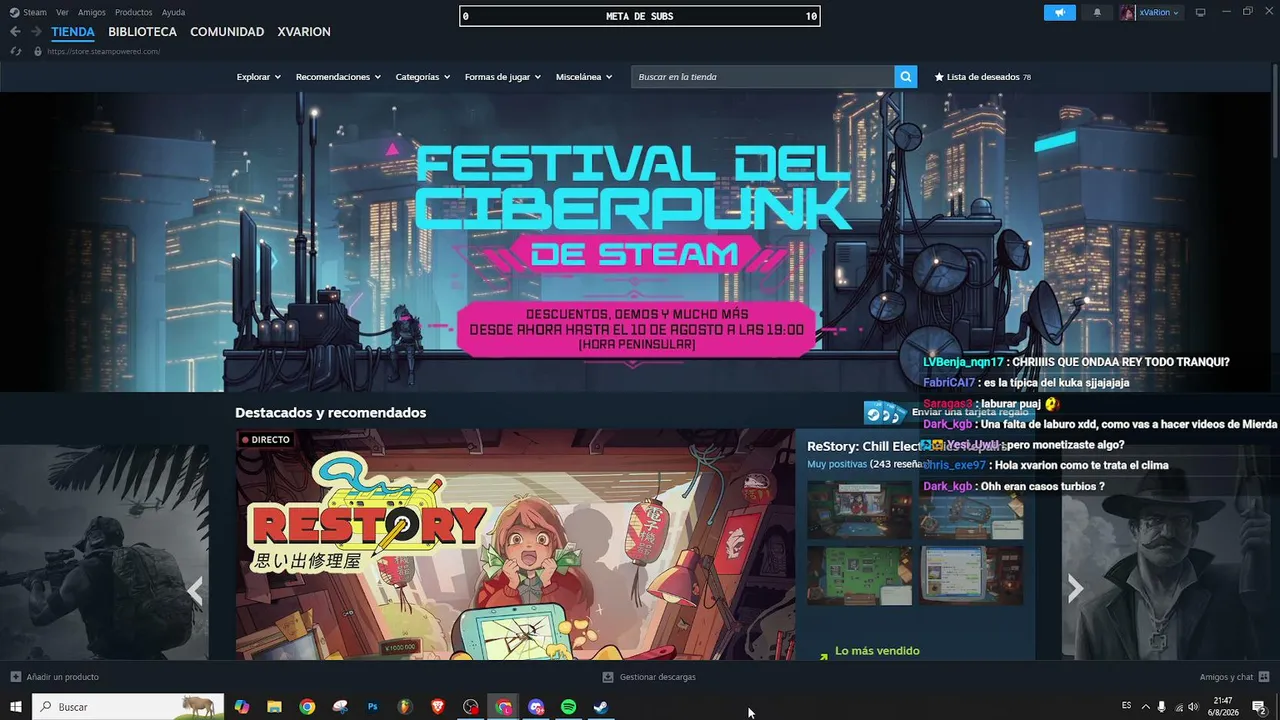Open Big Picture mode monitor icon
Screen dimensions: 1280x720
(1200, 13)
